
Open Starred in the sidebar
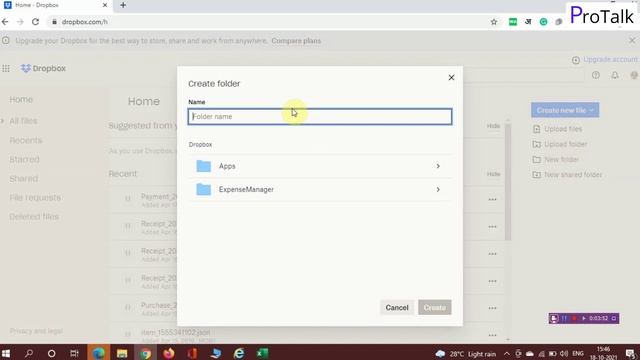click(x=24, y=160)
